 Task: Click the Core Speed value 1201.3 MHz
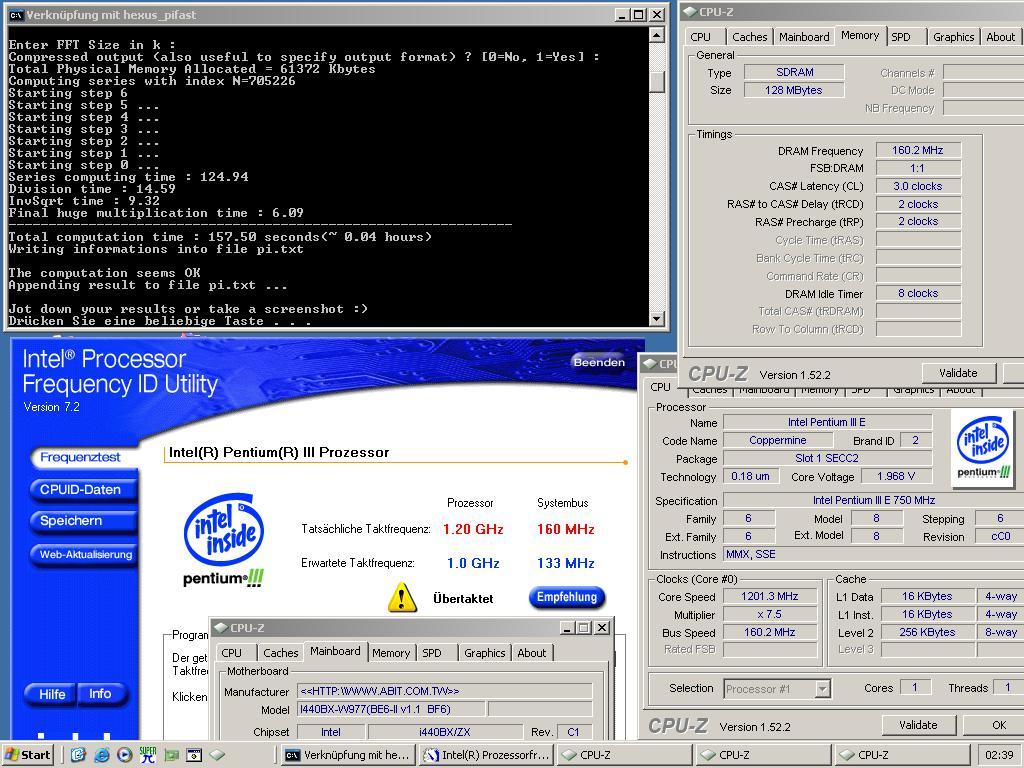pyautogui.click(x=769, y=596)
